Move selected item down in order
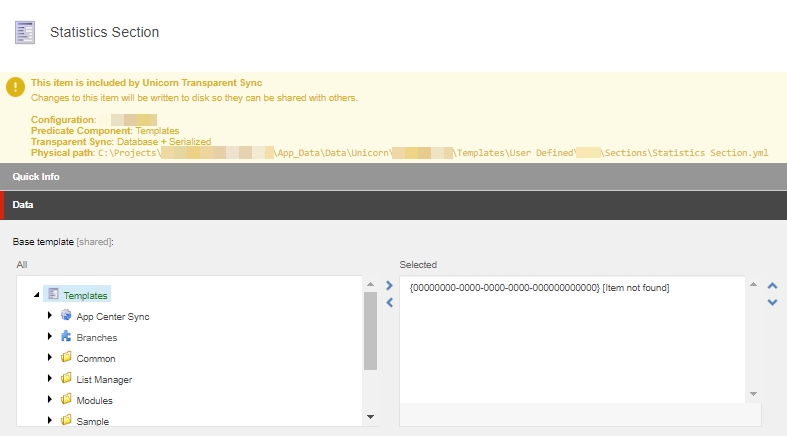 [772, 302]
